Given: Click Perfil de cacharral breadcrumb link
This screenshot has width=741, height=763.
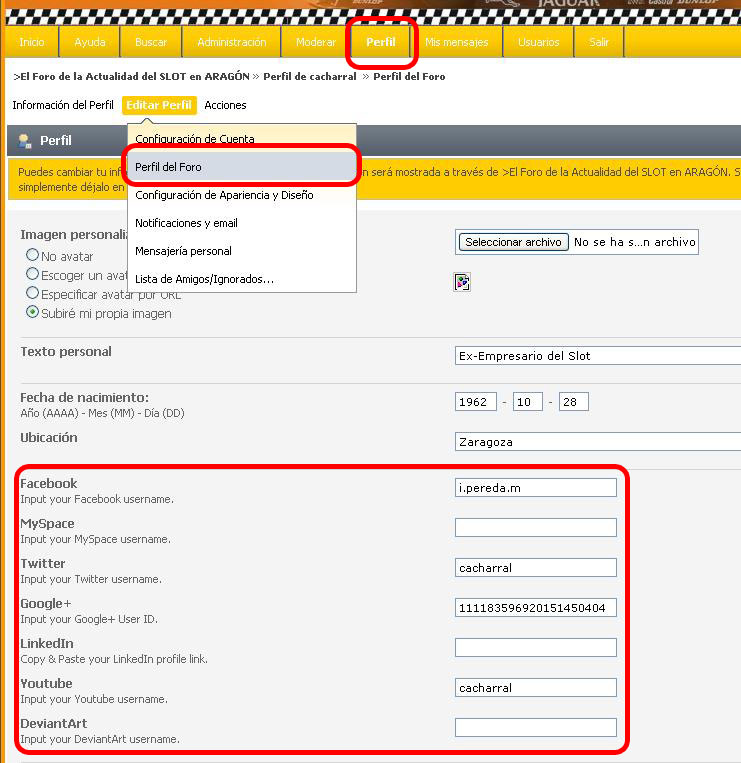Looking at the screenshot, I should tap(310, 76).
